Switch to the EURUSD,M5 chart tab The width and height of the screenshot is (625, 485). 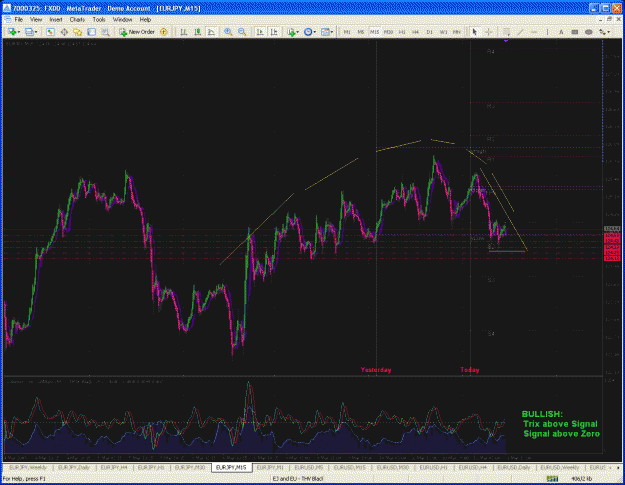(x=309, y=467)
